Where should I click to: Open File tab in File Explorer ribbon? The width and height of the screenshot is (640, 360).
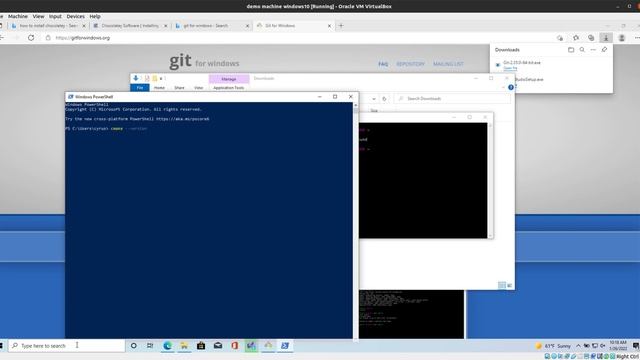(140, 88)
